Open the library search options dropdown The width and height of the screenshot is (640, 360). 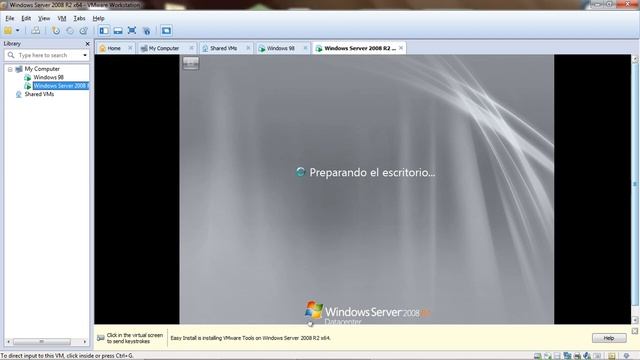(x=85, y=55)
